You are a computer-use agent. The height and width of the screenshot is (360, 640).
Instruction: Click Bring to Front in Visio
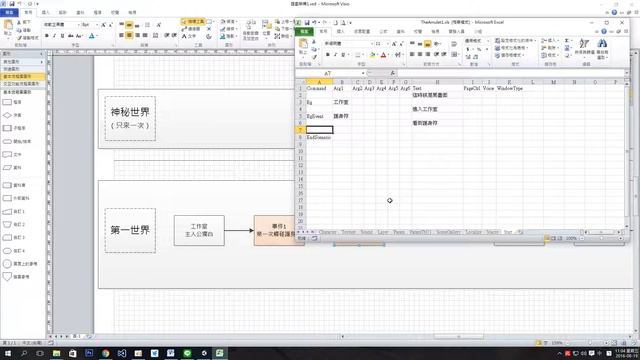(283, 22)
